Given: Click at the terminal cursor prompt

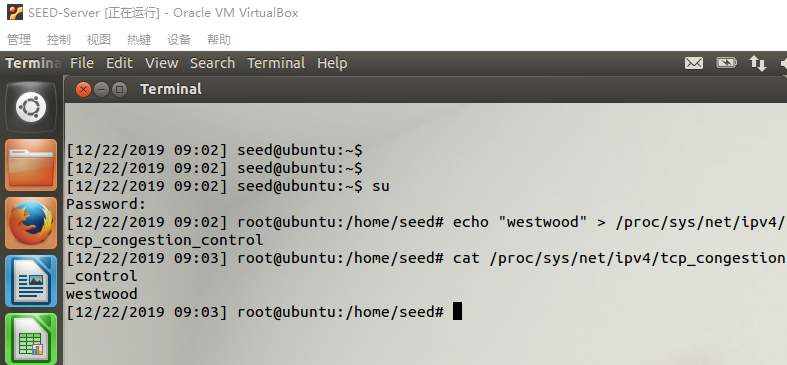Looking at the screenshot, I should (457, 311).
